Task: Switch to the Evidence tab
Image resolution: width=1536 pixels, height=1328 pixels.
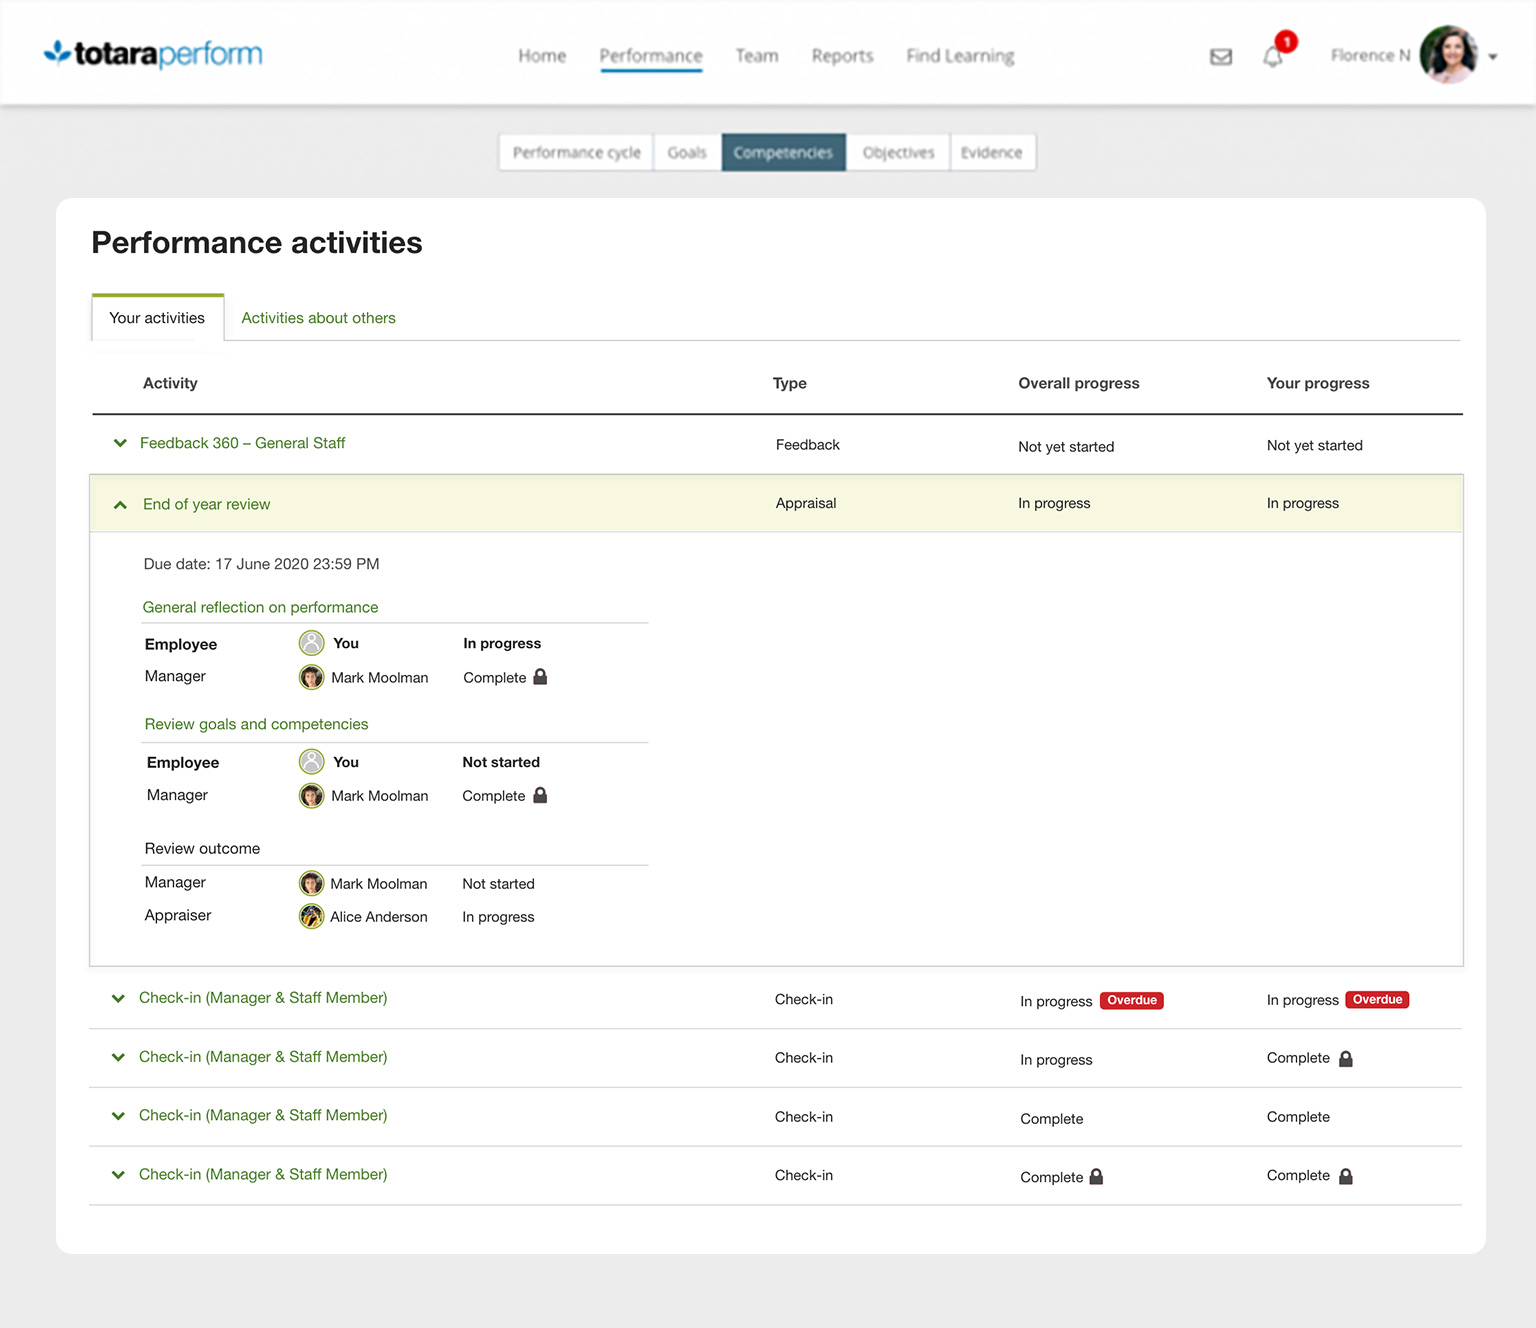Action: [x=992, y=152]
